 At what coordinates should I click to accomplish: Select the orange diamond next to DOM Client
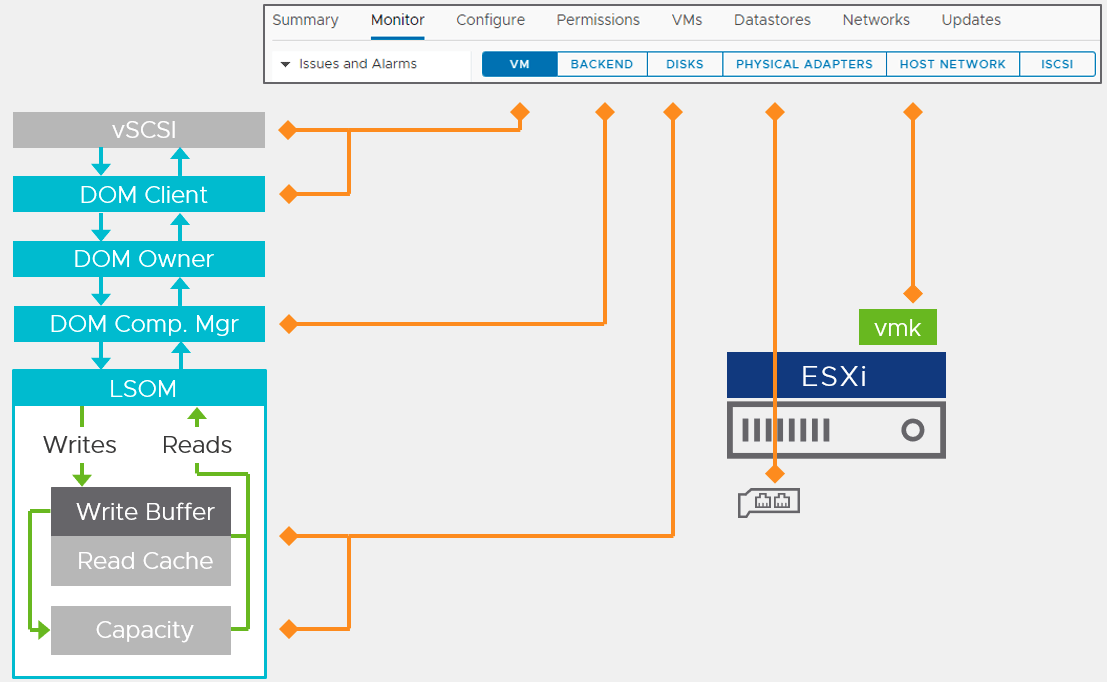tap(288, 193)
